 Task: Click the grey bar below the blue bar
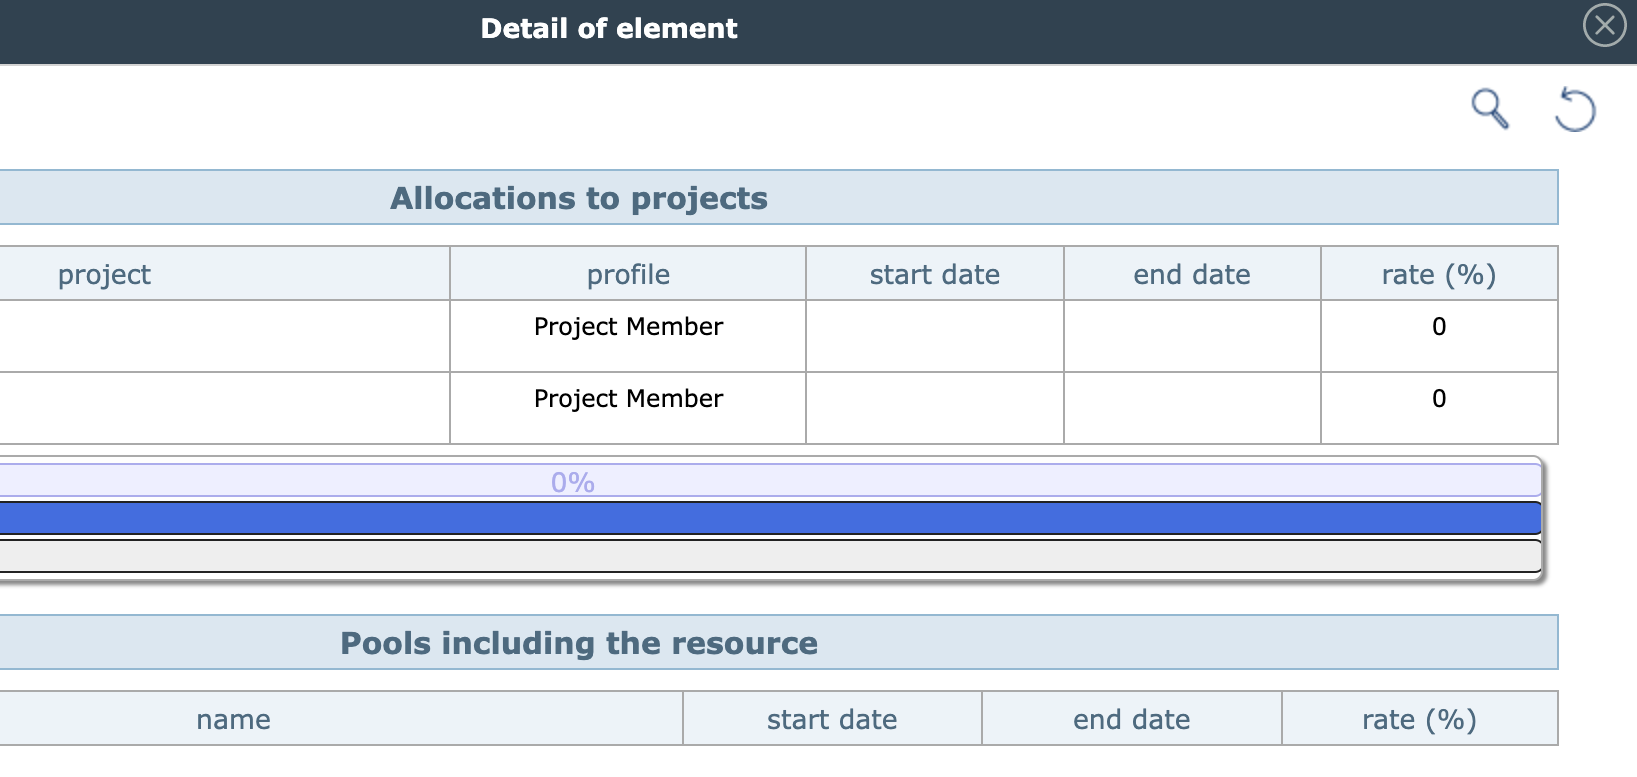[770, 556]
